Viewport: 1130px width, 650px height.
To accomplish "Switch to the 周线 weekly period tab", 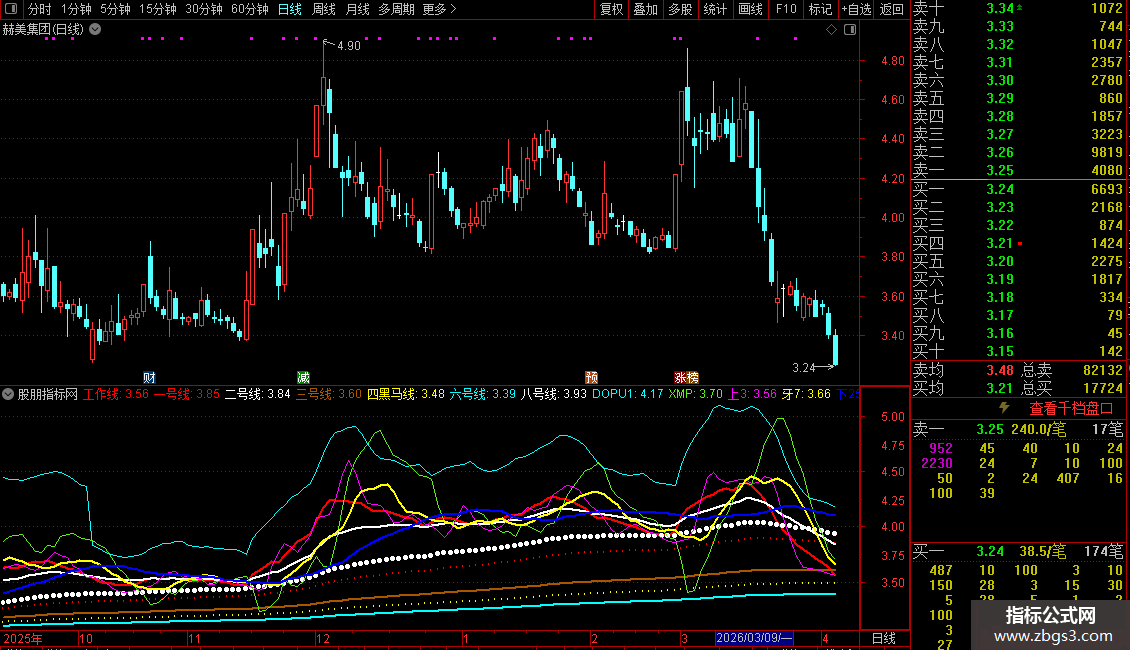I will pyautogui.click(x=324, y=9).
